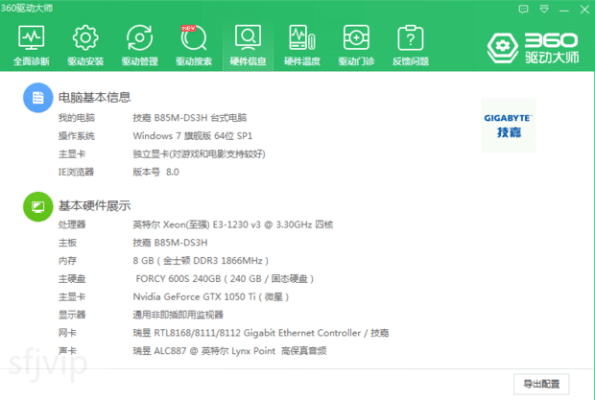Click 网卡 label
595x400 pixels.
point(67,333)
